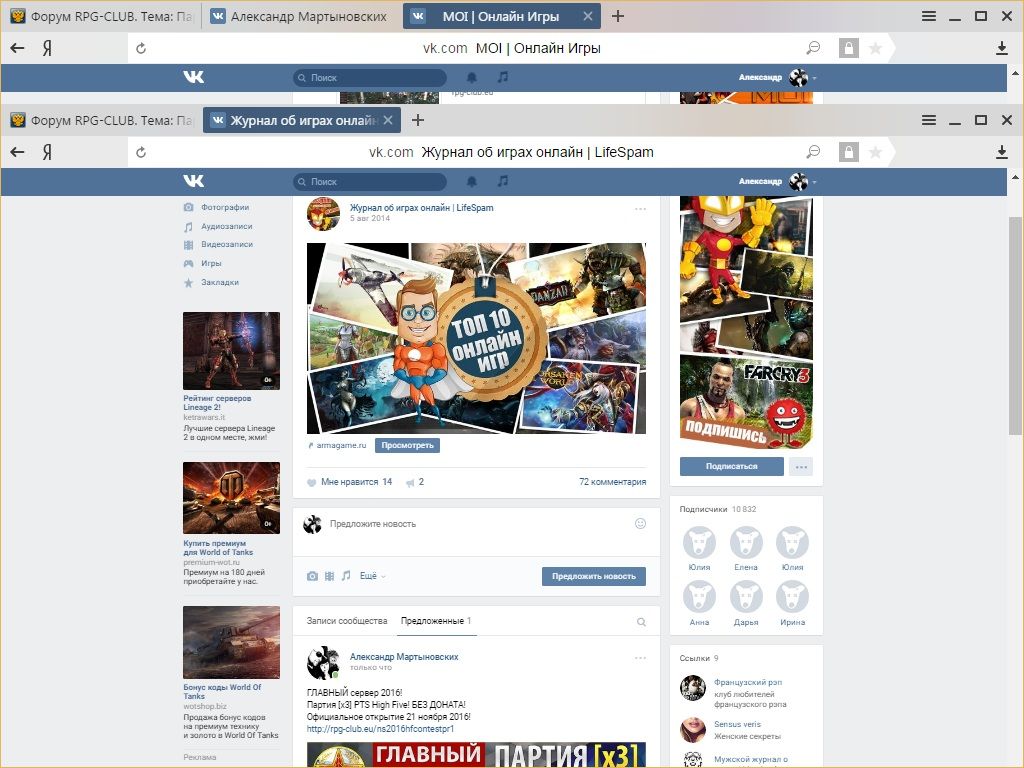Click 'Предложите новость' text field
This screenshot has width=1024, height=768.
tap(477, 524)
